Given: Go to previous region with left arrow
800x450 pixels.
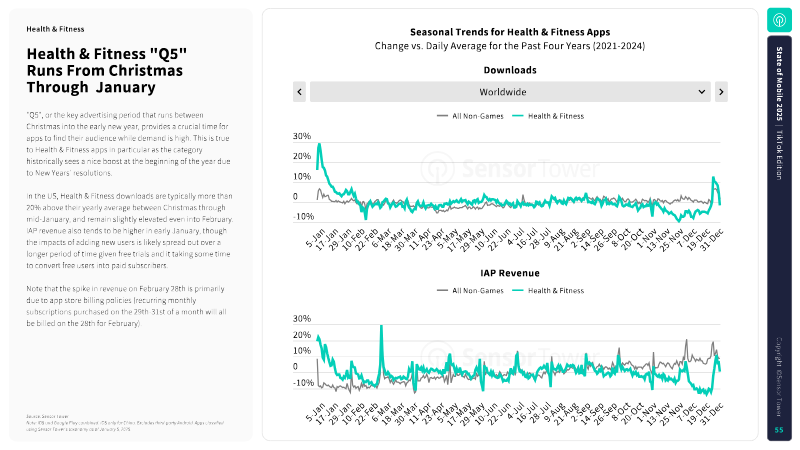Looking at the screenshot, I should point(299,92).
